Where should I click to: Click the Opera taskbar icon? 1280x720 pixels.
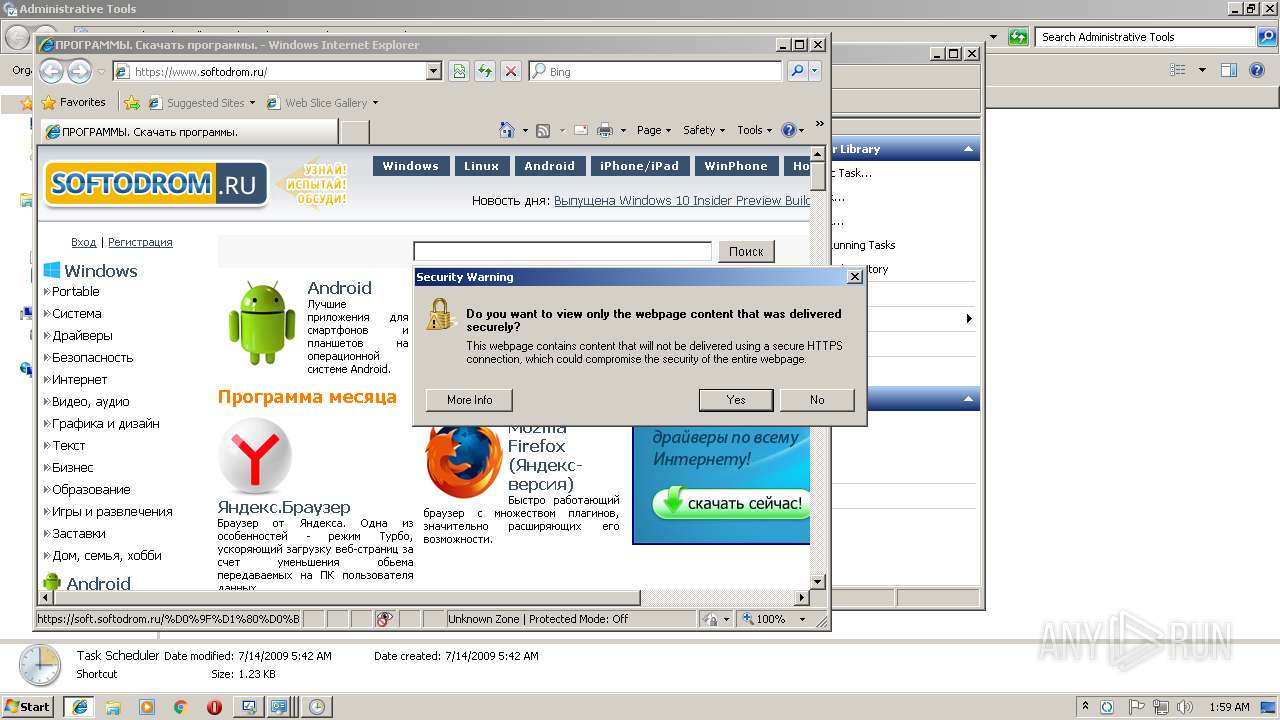pos(214,706)
